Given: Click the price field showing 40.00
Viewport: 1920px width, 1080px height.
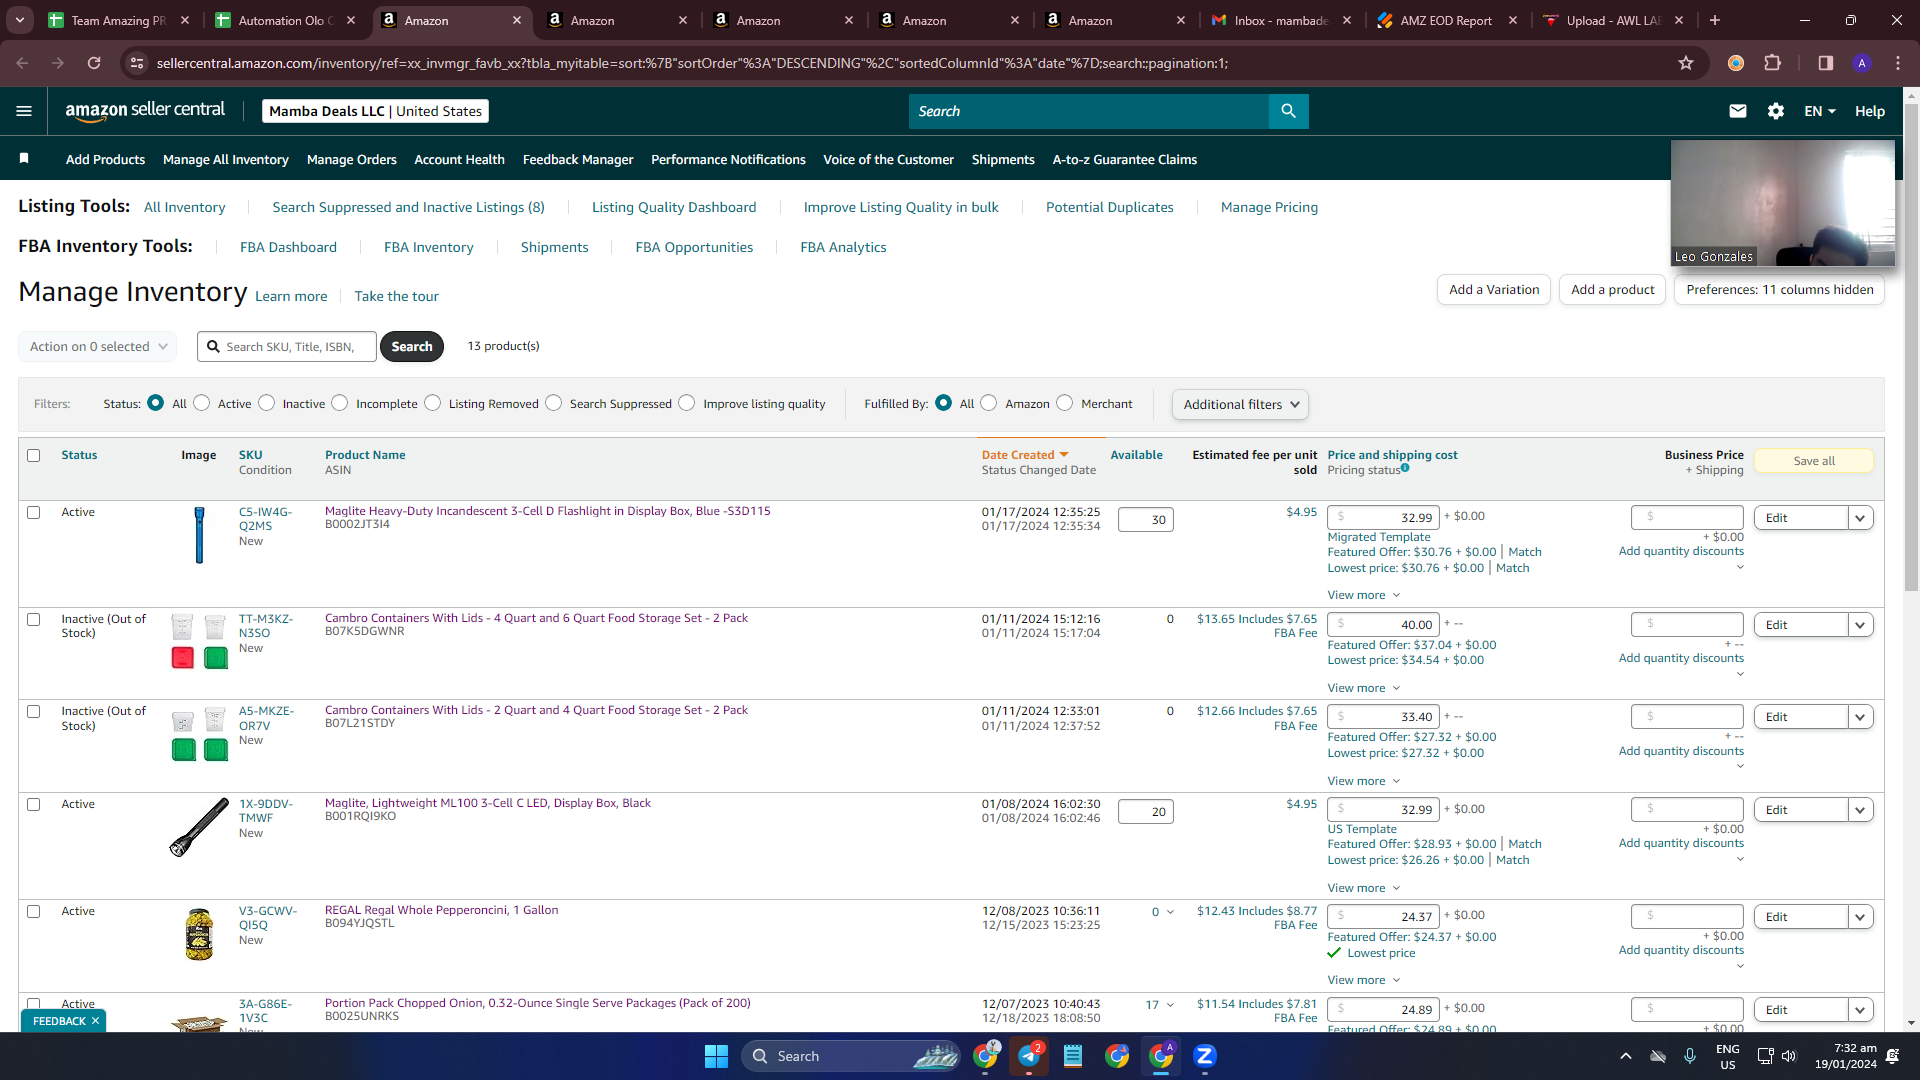Looking at the screenshot, I should 1383,625.
